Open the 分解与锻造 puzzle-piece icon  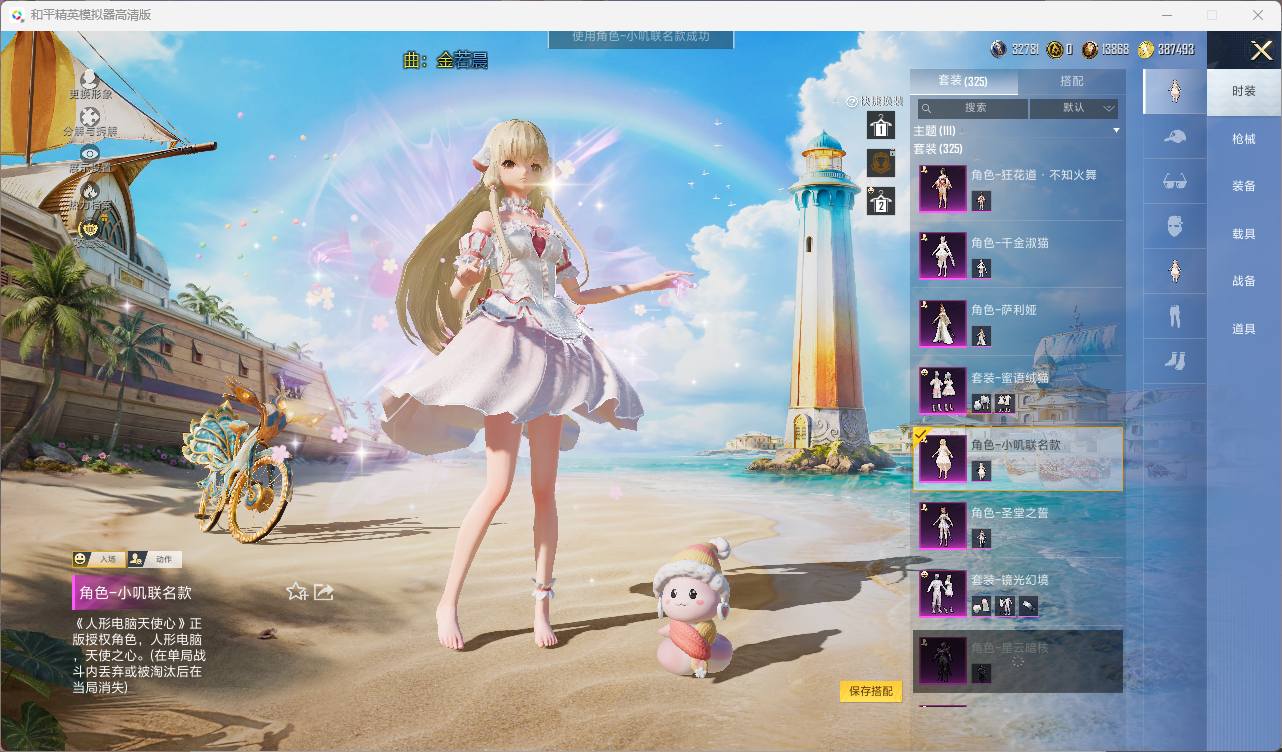90,116
